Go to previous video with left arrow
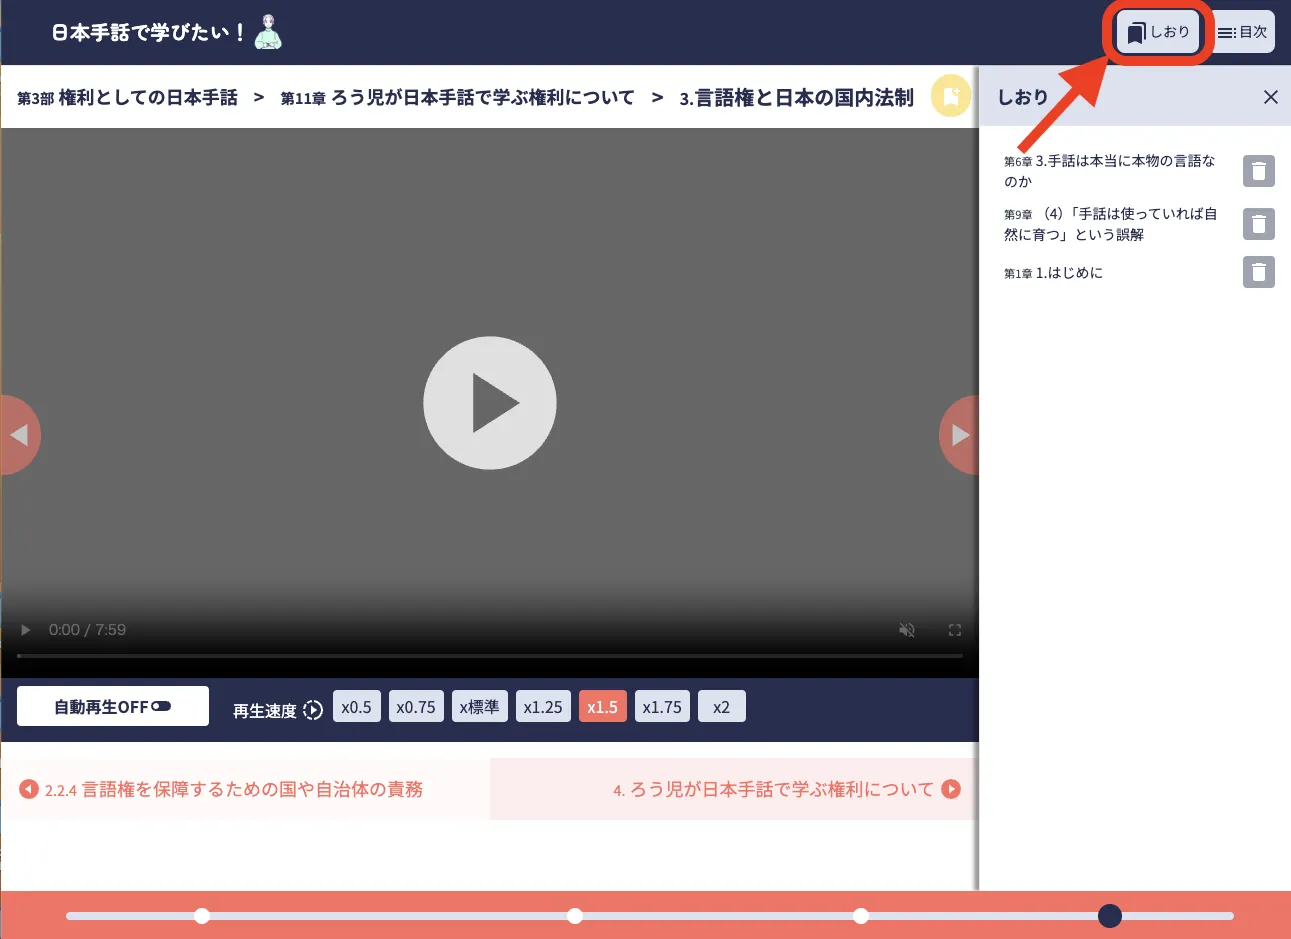Viewport: 1291px width, 939px height. pos(18,435)
